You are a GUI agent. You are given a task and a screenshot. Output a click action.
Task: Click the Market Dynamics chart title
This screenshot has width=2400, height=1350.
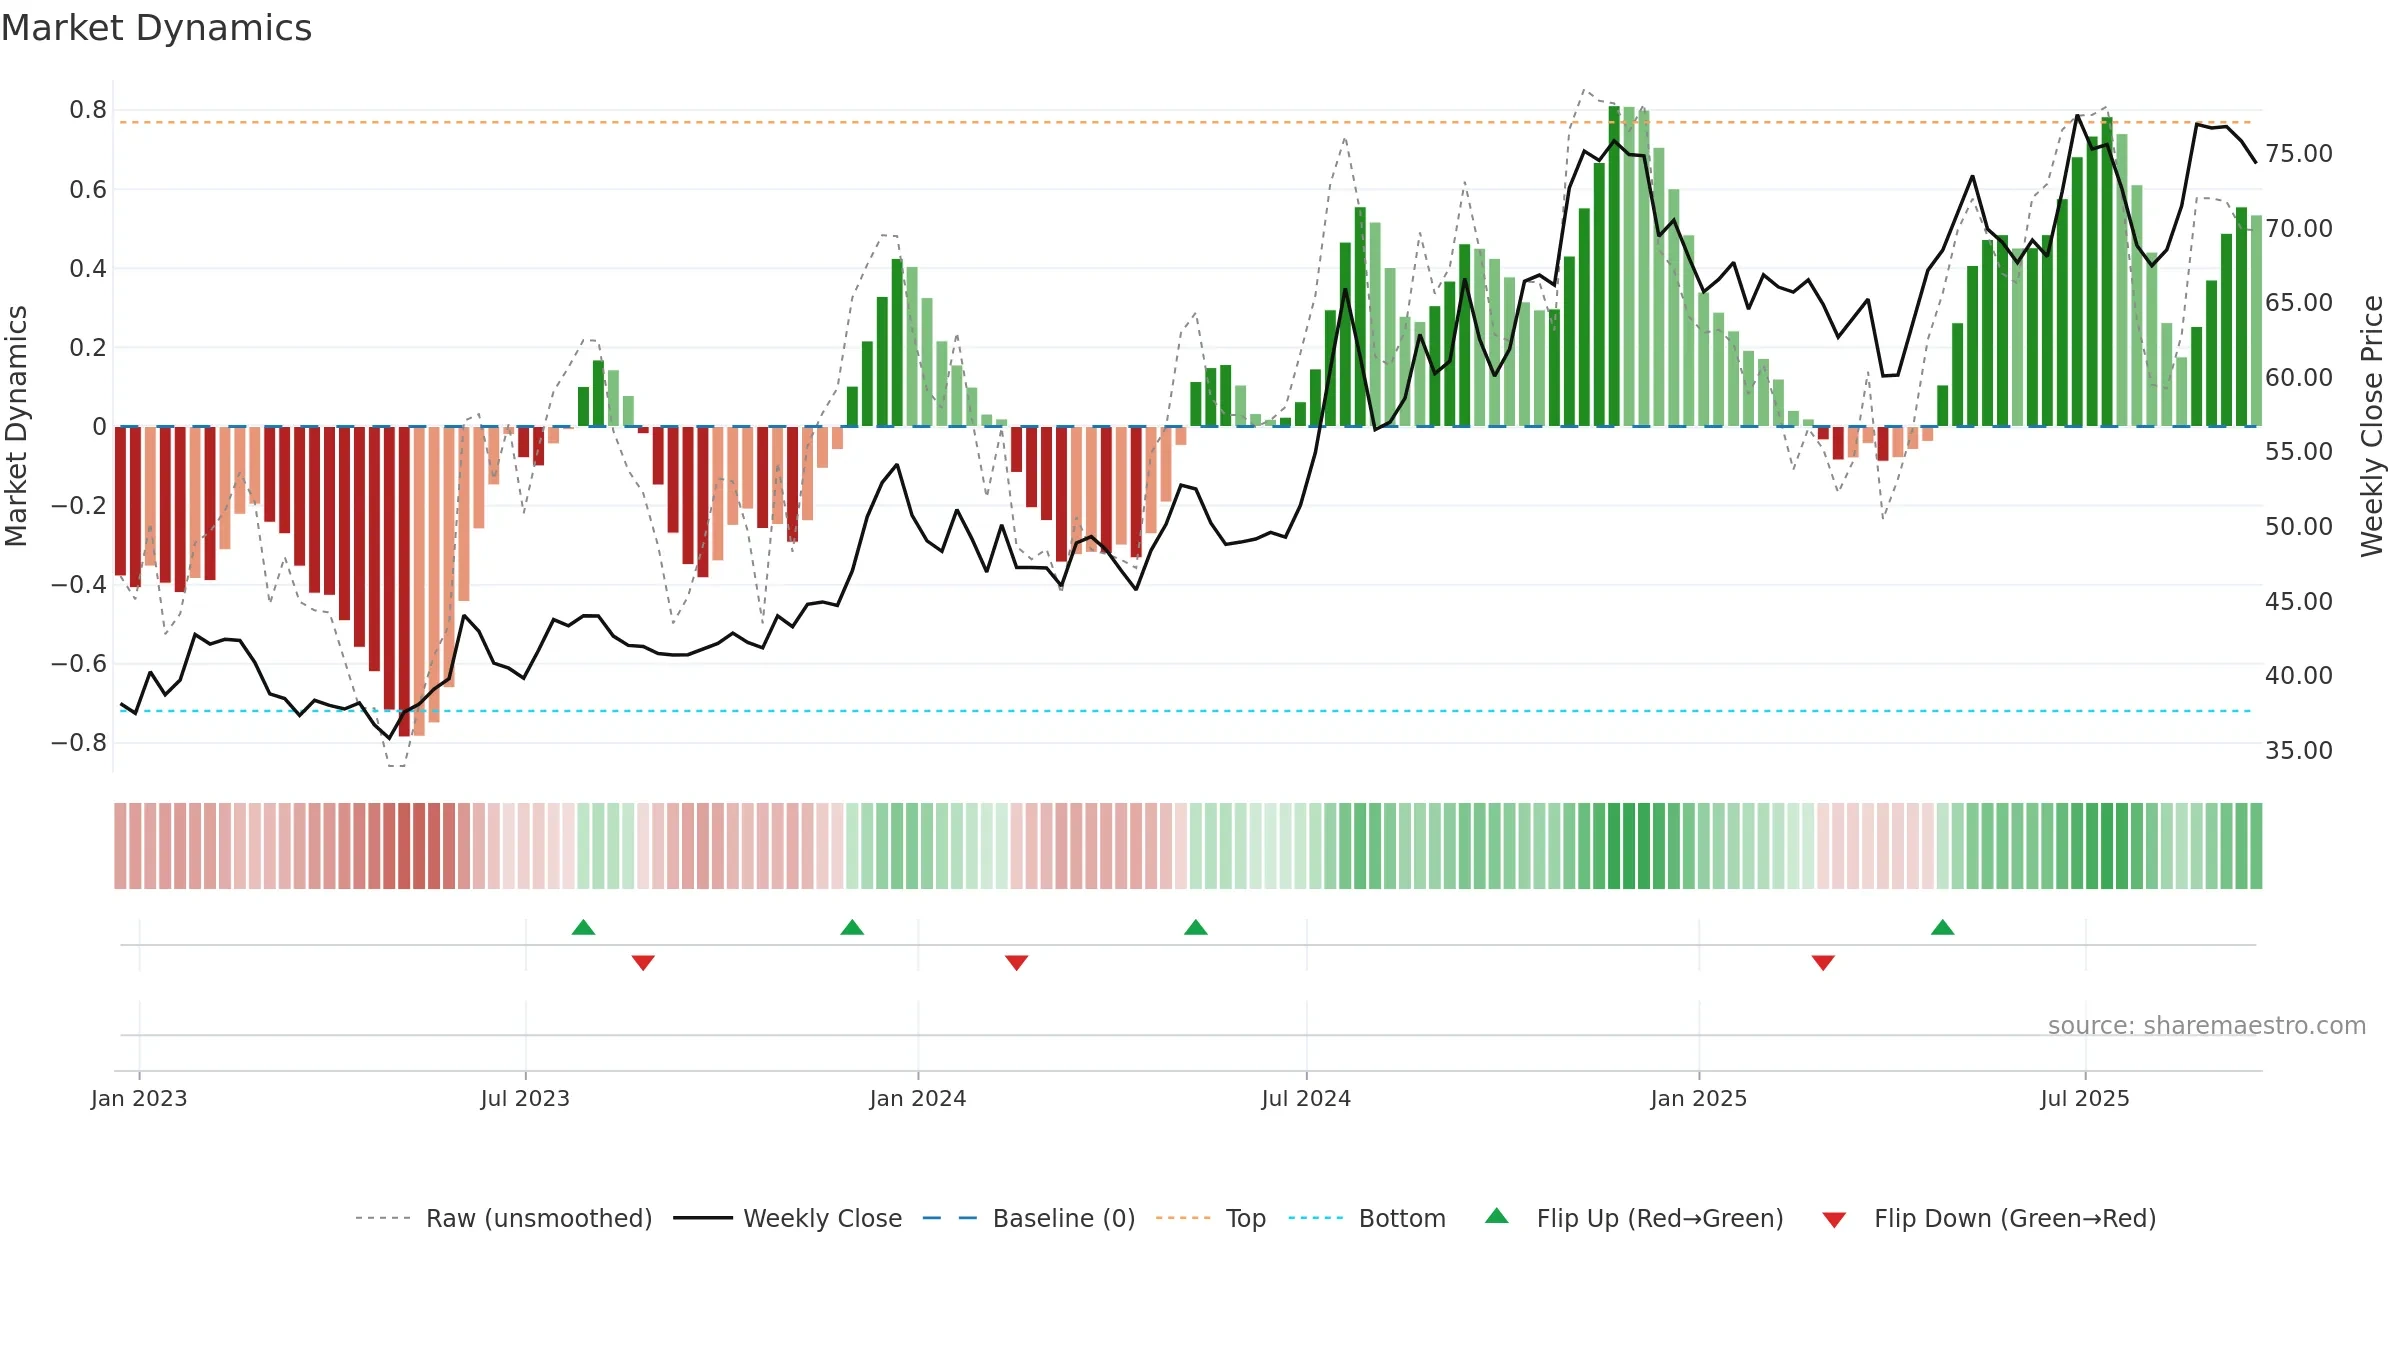[156, 28]
